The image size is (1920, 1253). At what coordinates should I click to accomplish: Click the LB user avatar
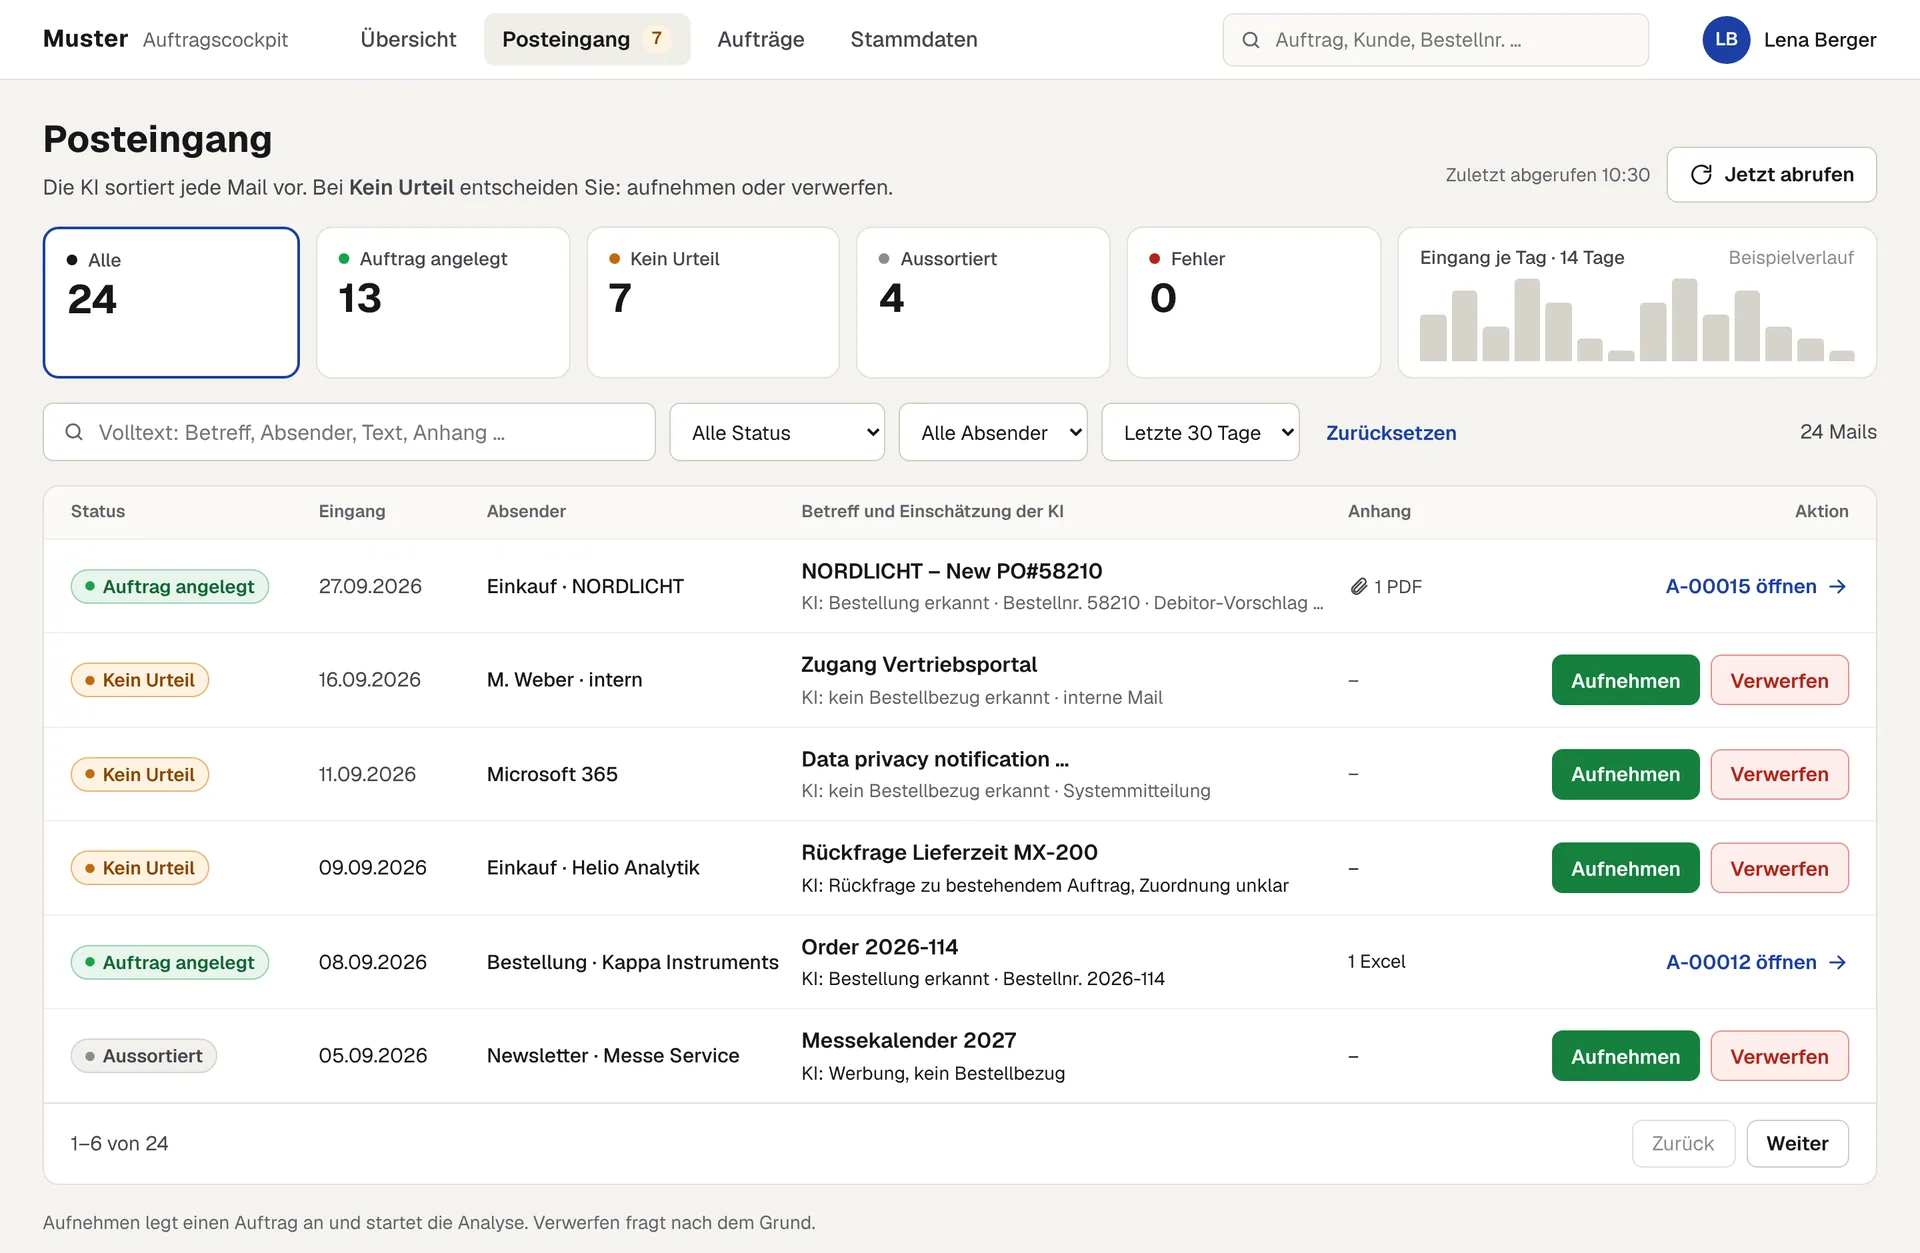[1726, 40]
